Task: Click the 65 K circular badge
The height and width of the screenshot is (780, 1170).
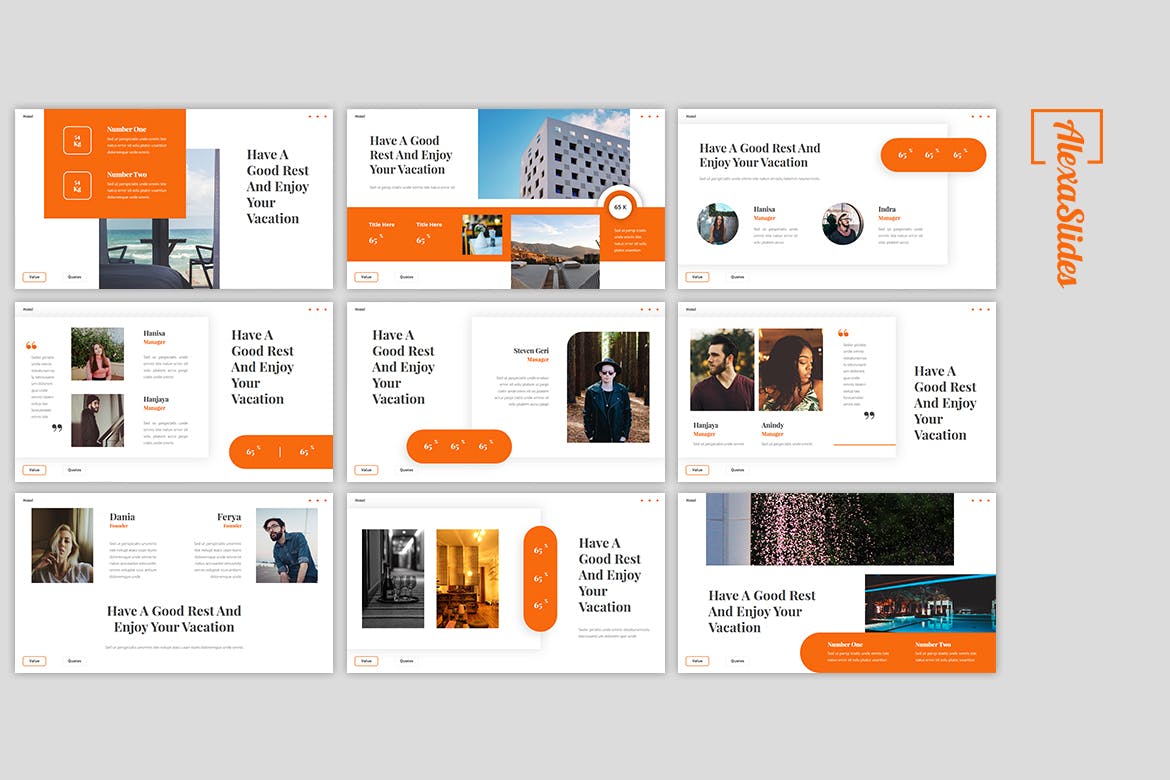Action: coord(620,207)
